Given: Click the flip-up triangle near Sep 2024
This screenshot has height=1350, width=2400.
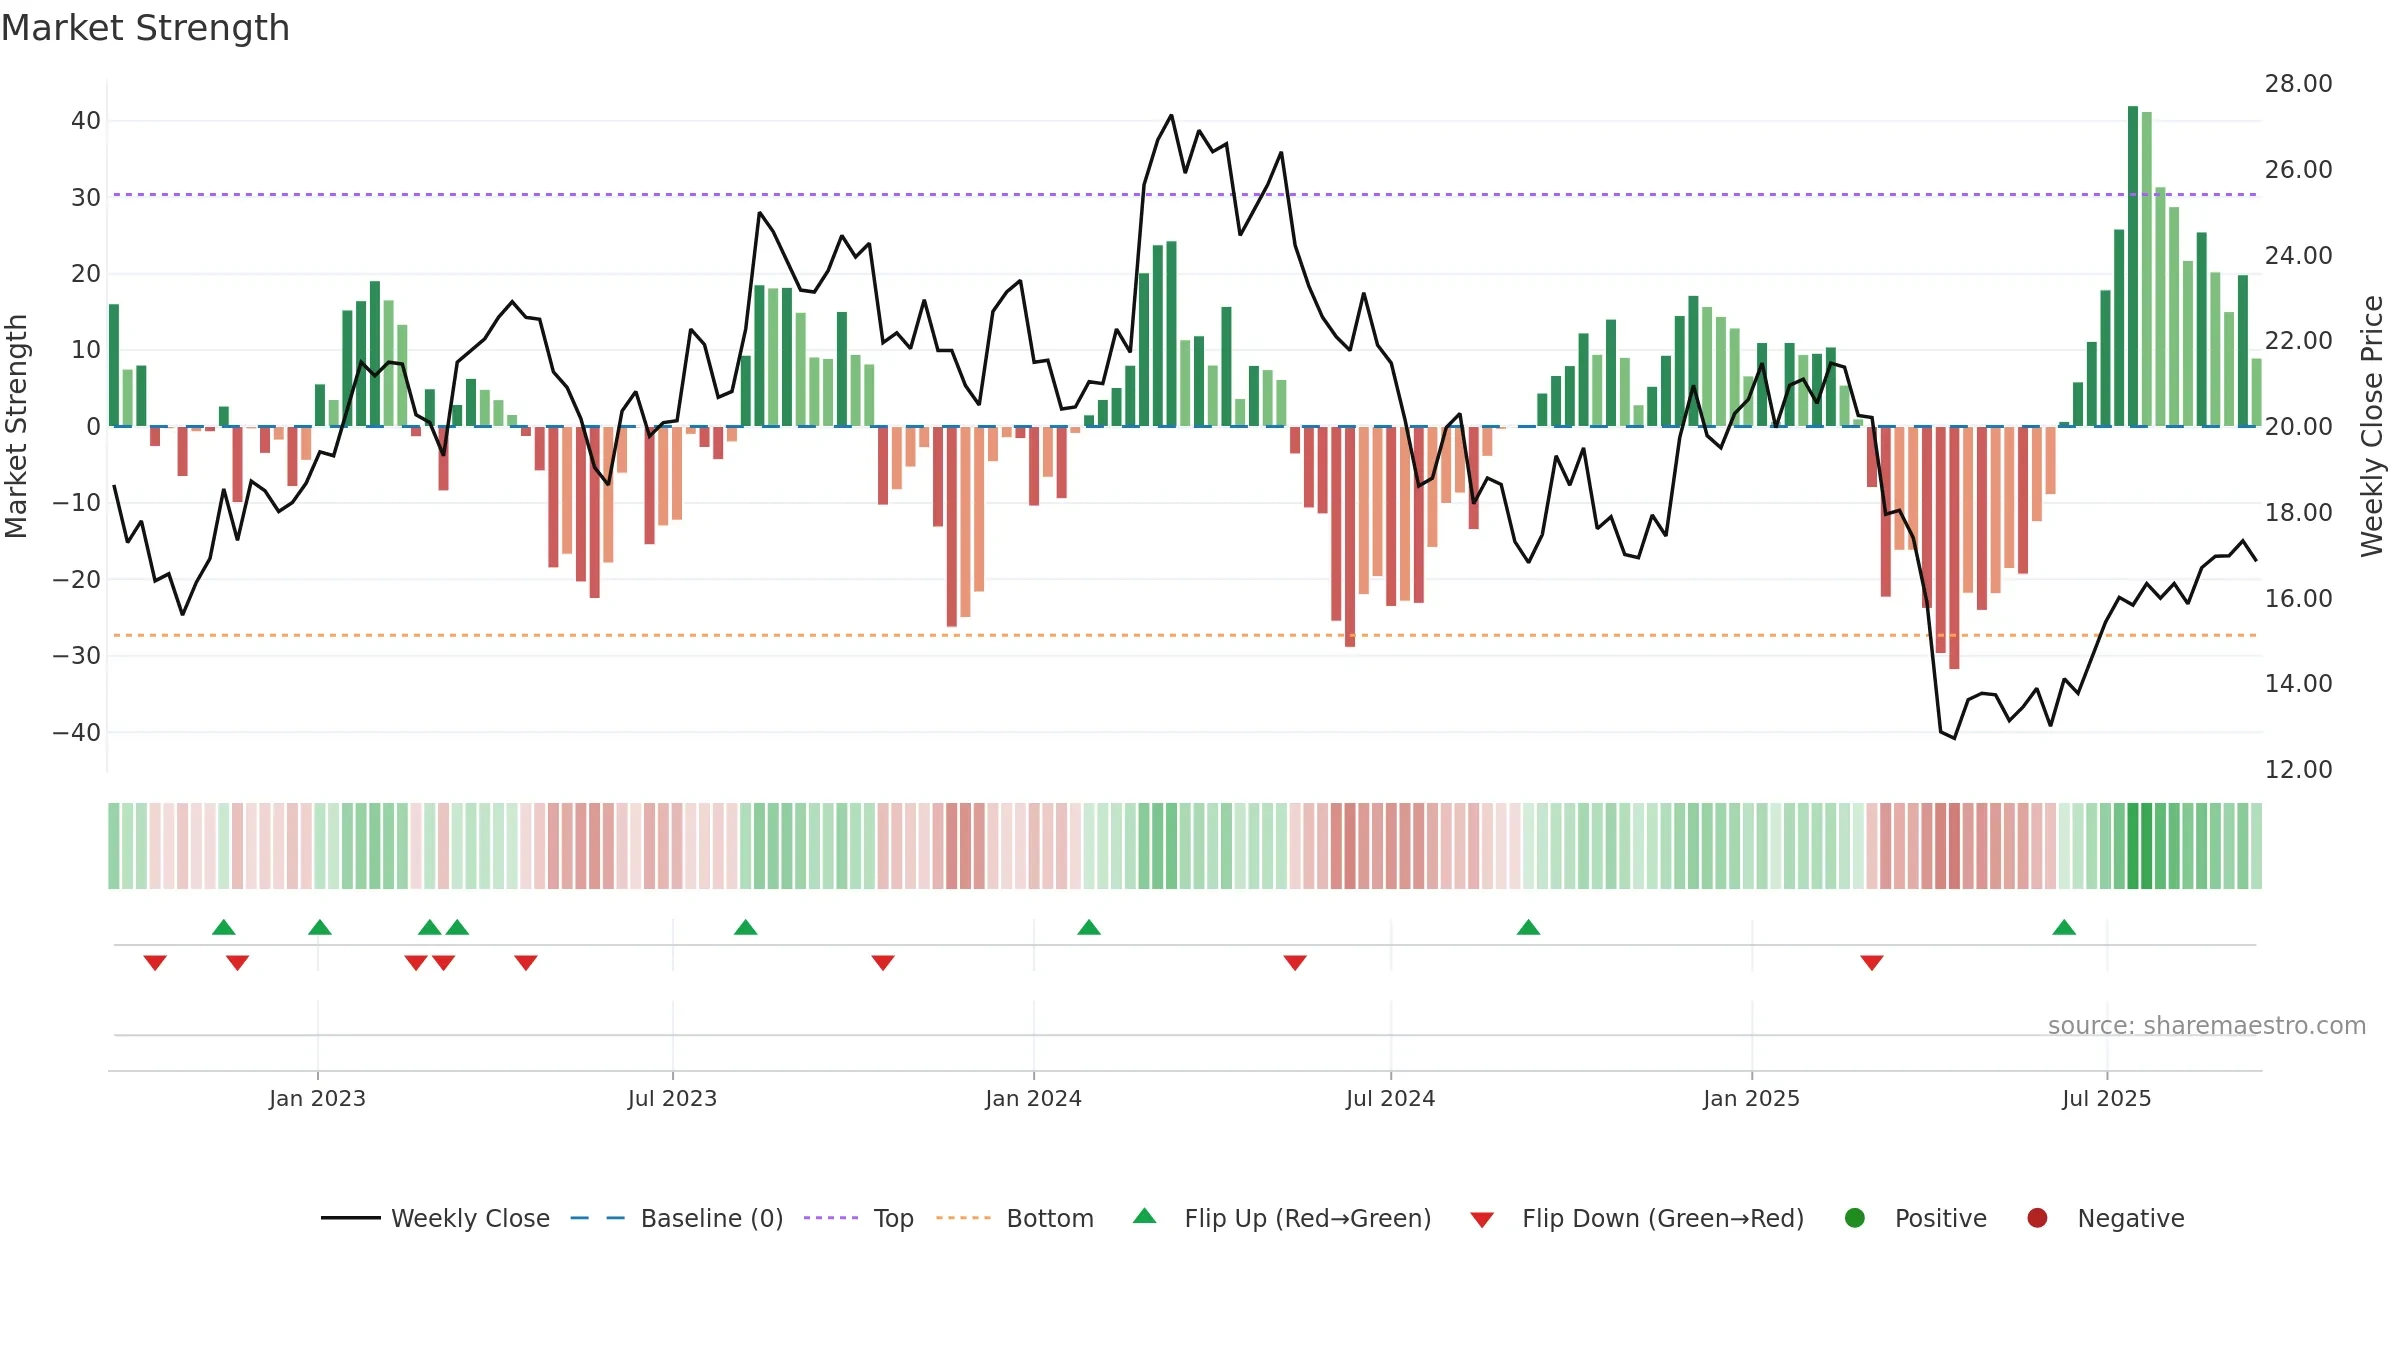Looking at the screenshot, I should (1528, 927).
